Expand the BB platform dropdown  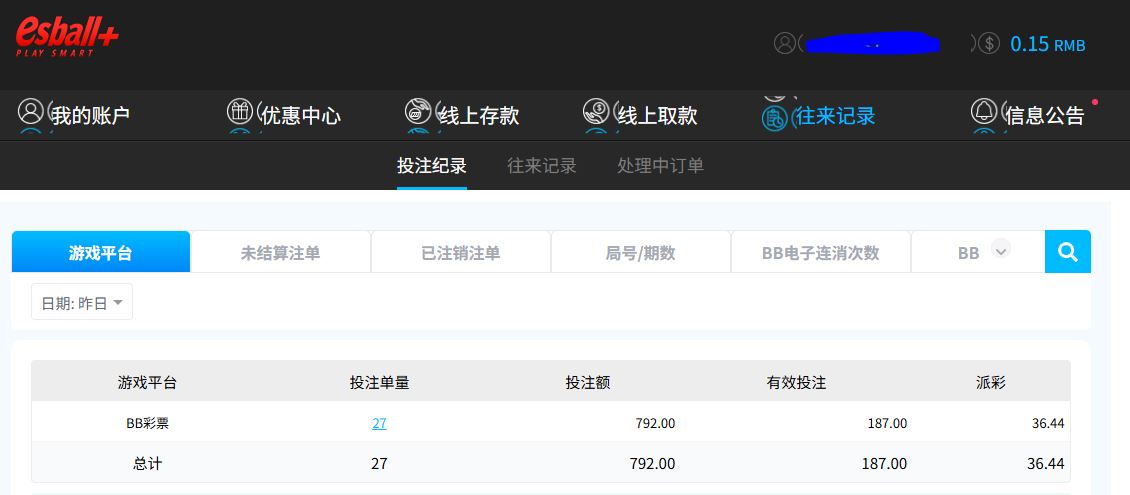1000,251
